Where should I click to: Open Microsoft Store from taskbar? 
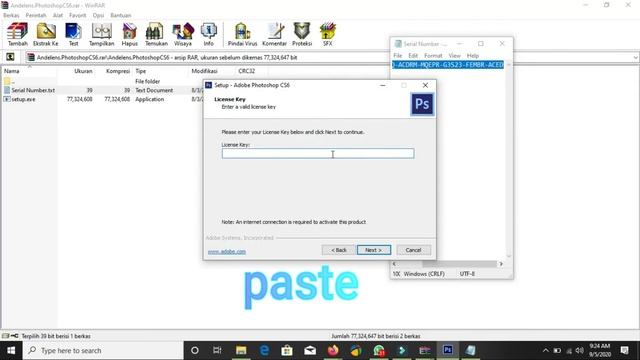pos(287,350)
